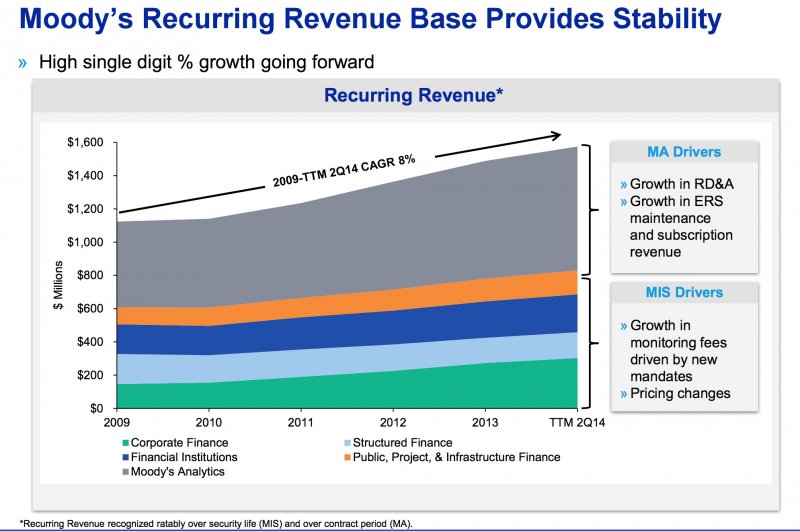The height and width of the screenshot is (531, 800).
Task: Click the 2009-TTM 2Q14 CAGR 8% annotation
Action: (x=344, y=170)
